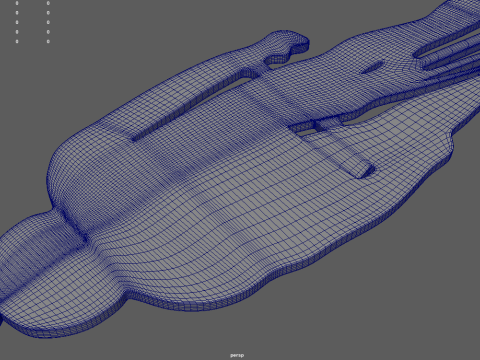The height and width of the screenshot is (360, 480).
Task: Select the small oval hole in the mesh
Action: [x=372, y=67]
